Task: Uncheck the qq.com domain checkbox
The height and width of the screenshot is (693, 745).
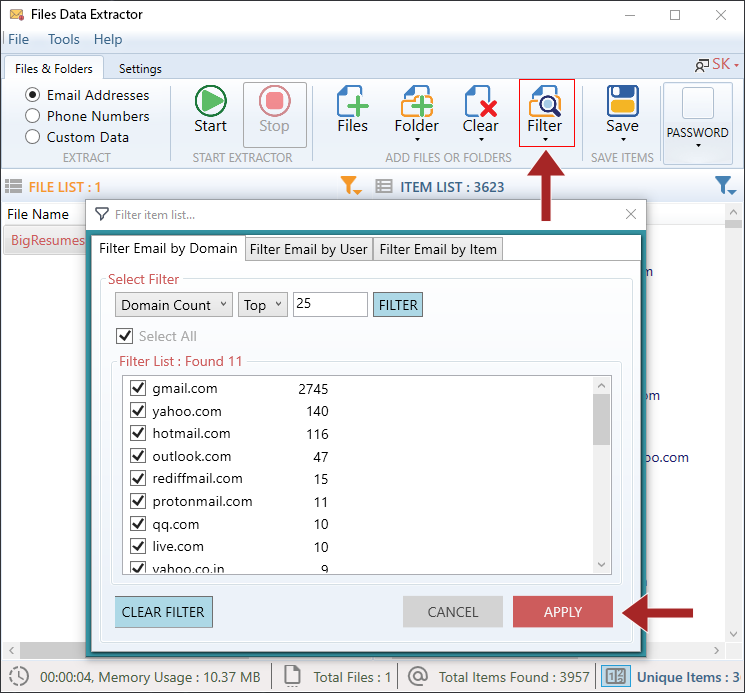Action: [138, 524]
